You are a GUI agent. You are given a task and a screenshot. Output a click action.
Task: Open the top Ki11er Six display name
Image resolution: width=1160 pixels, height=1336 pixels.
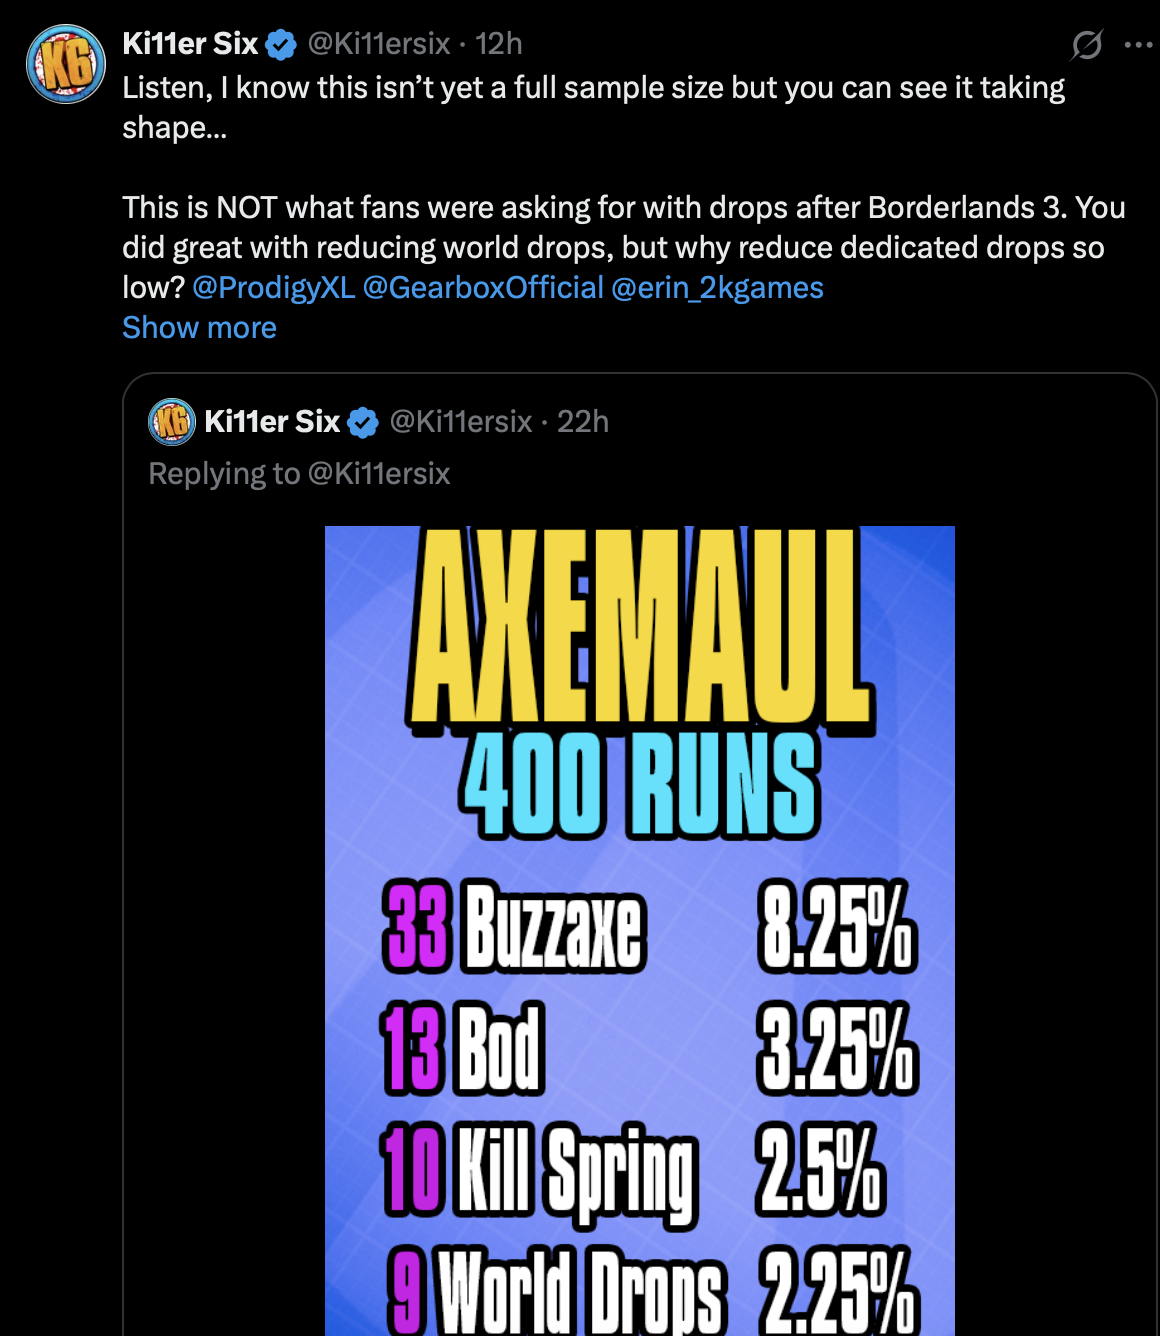190,44
